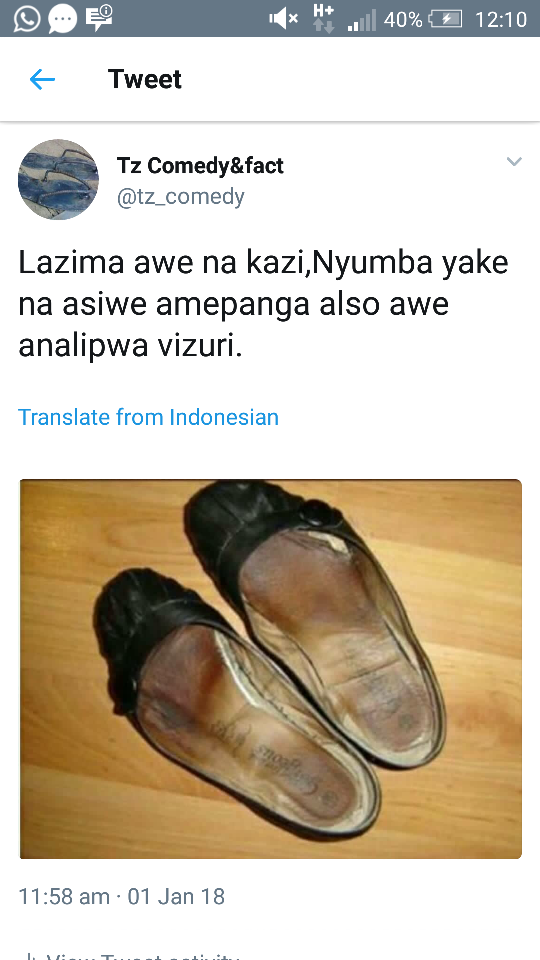Tap the tweet text starting with Lazima
This screenshot has width=540, height=960.
(x=263, y=304)
